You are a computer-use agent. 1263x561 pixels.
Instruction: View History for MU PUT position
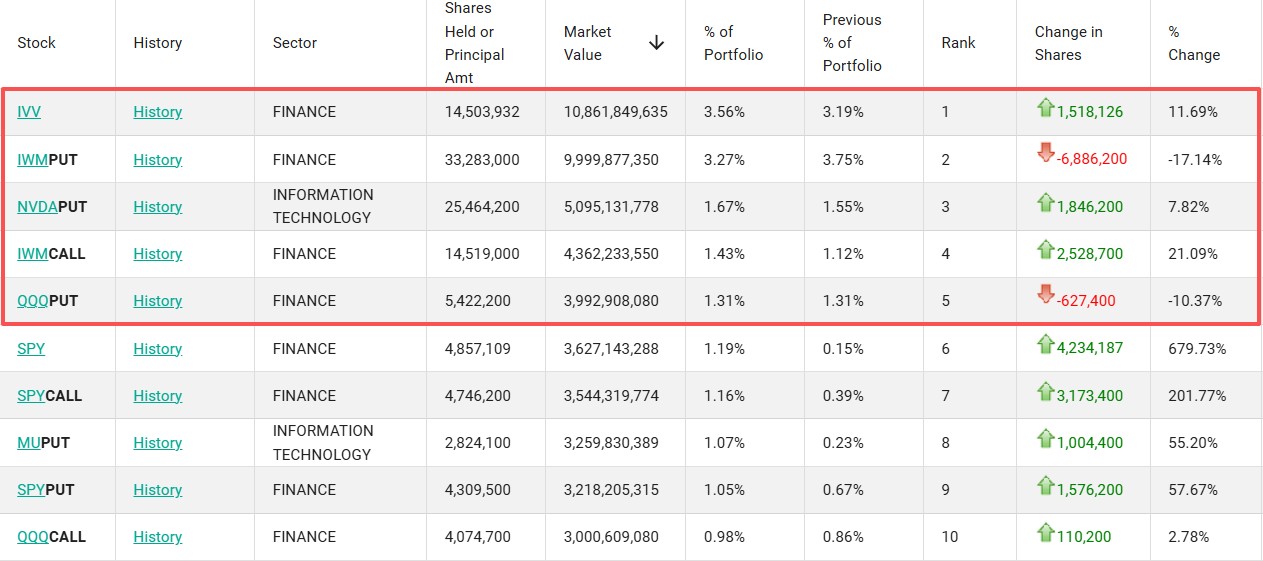(x=157, y=443)
